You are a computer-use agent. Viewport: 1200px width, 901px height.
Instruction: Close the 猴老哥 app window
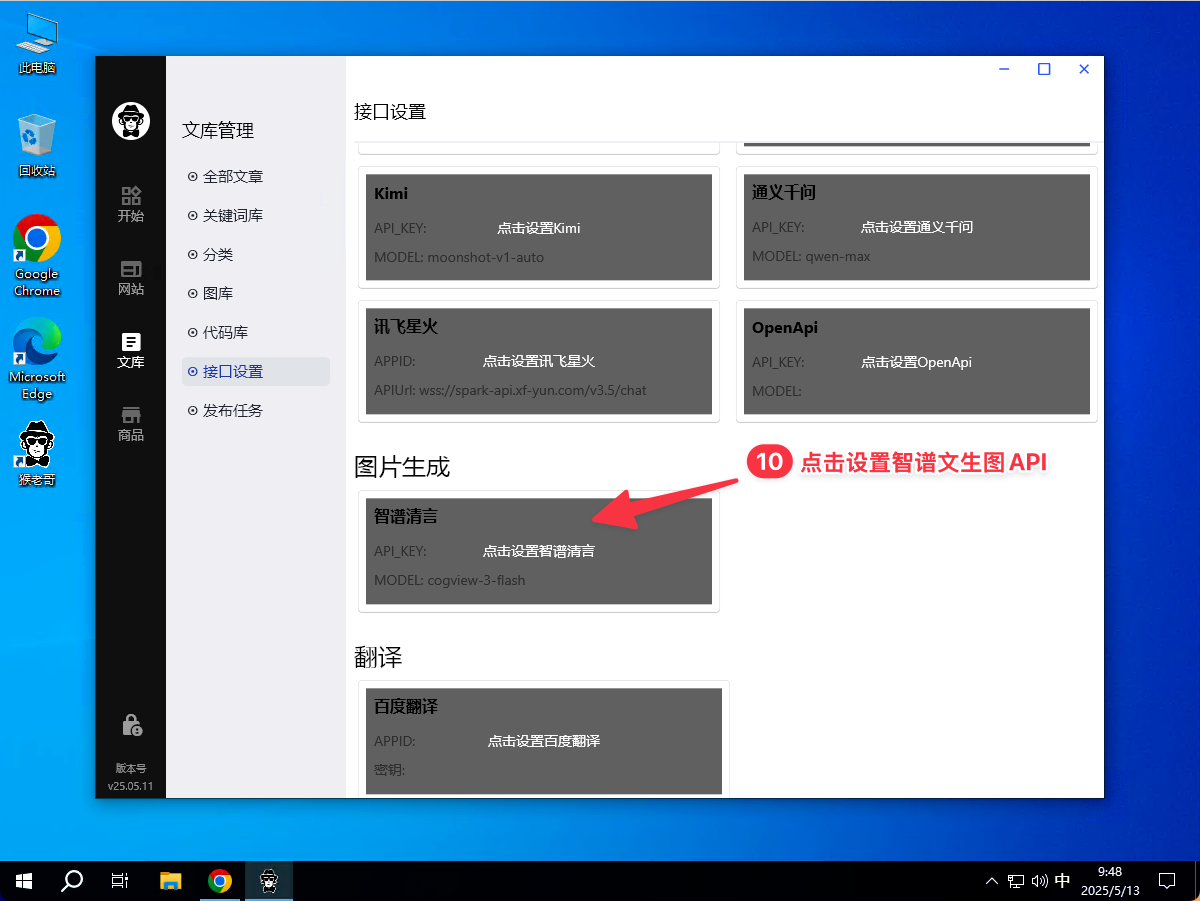[1084, 69]
